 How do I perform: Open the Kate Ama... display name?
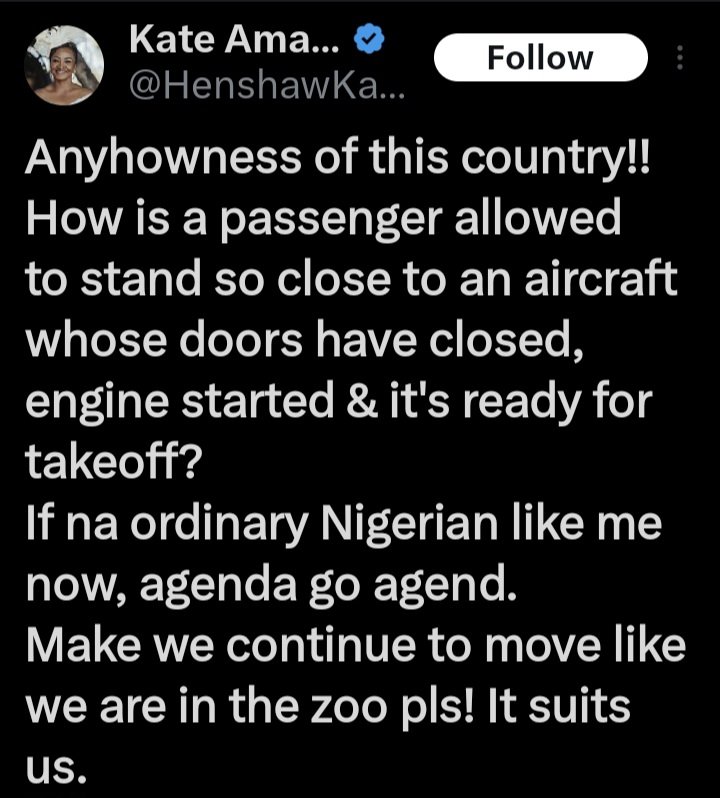coord(237,43)
